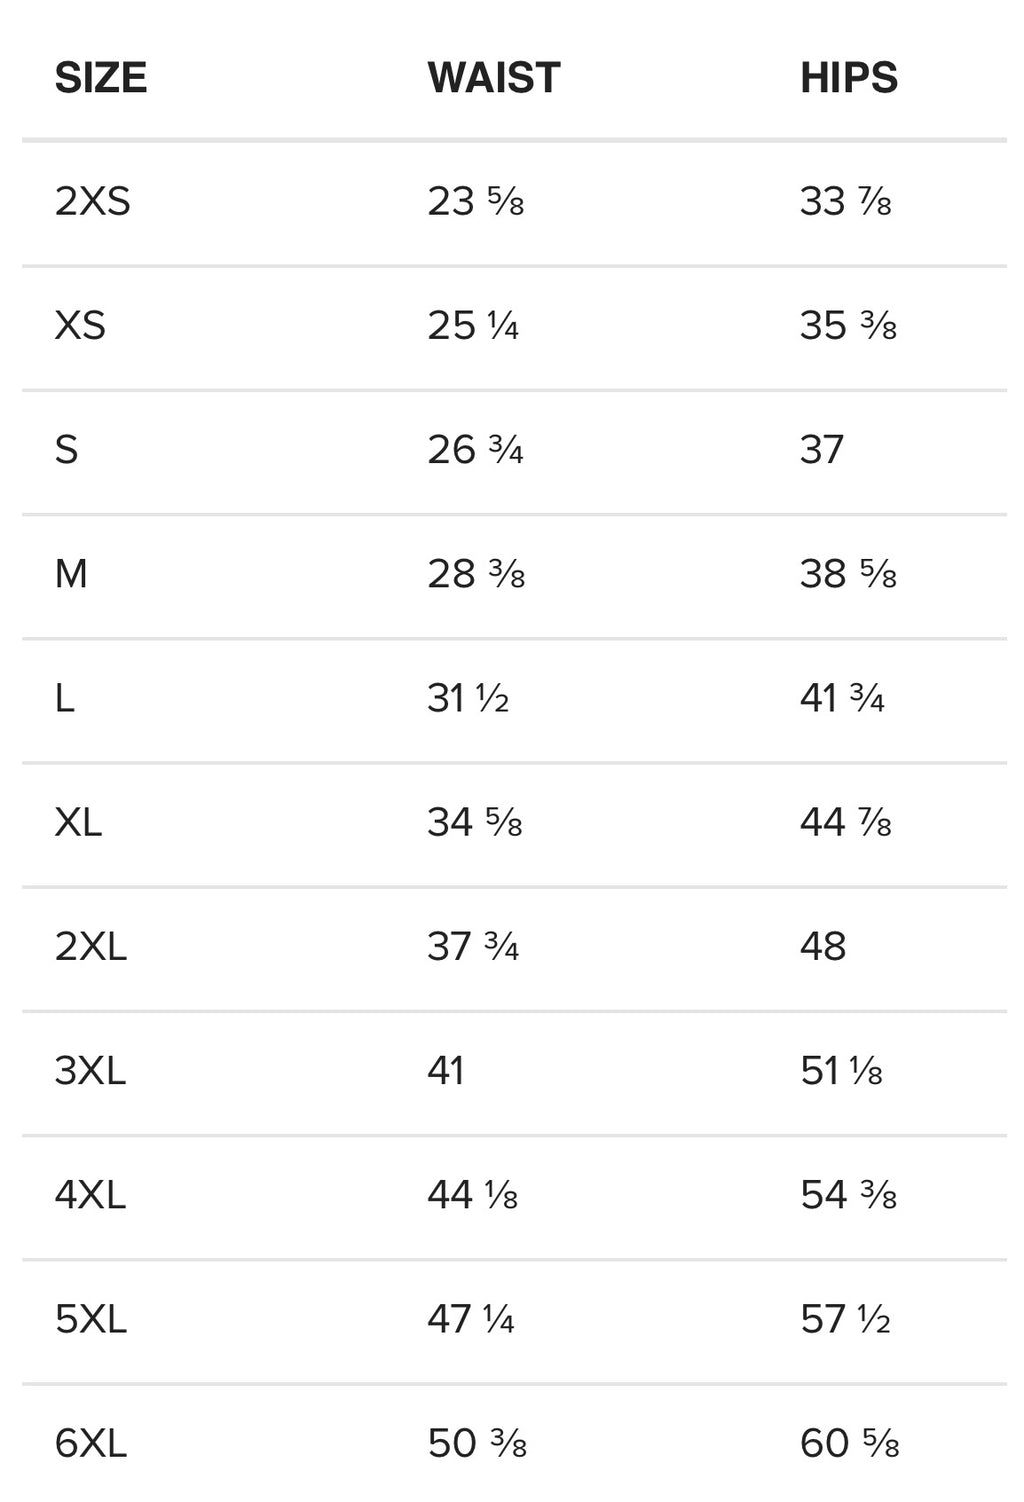Viewport: 1024px width, 1502px height.
Task: Click the SIZE column header
Action: (100, 78)
